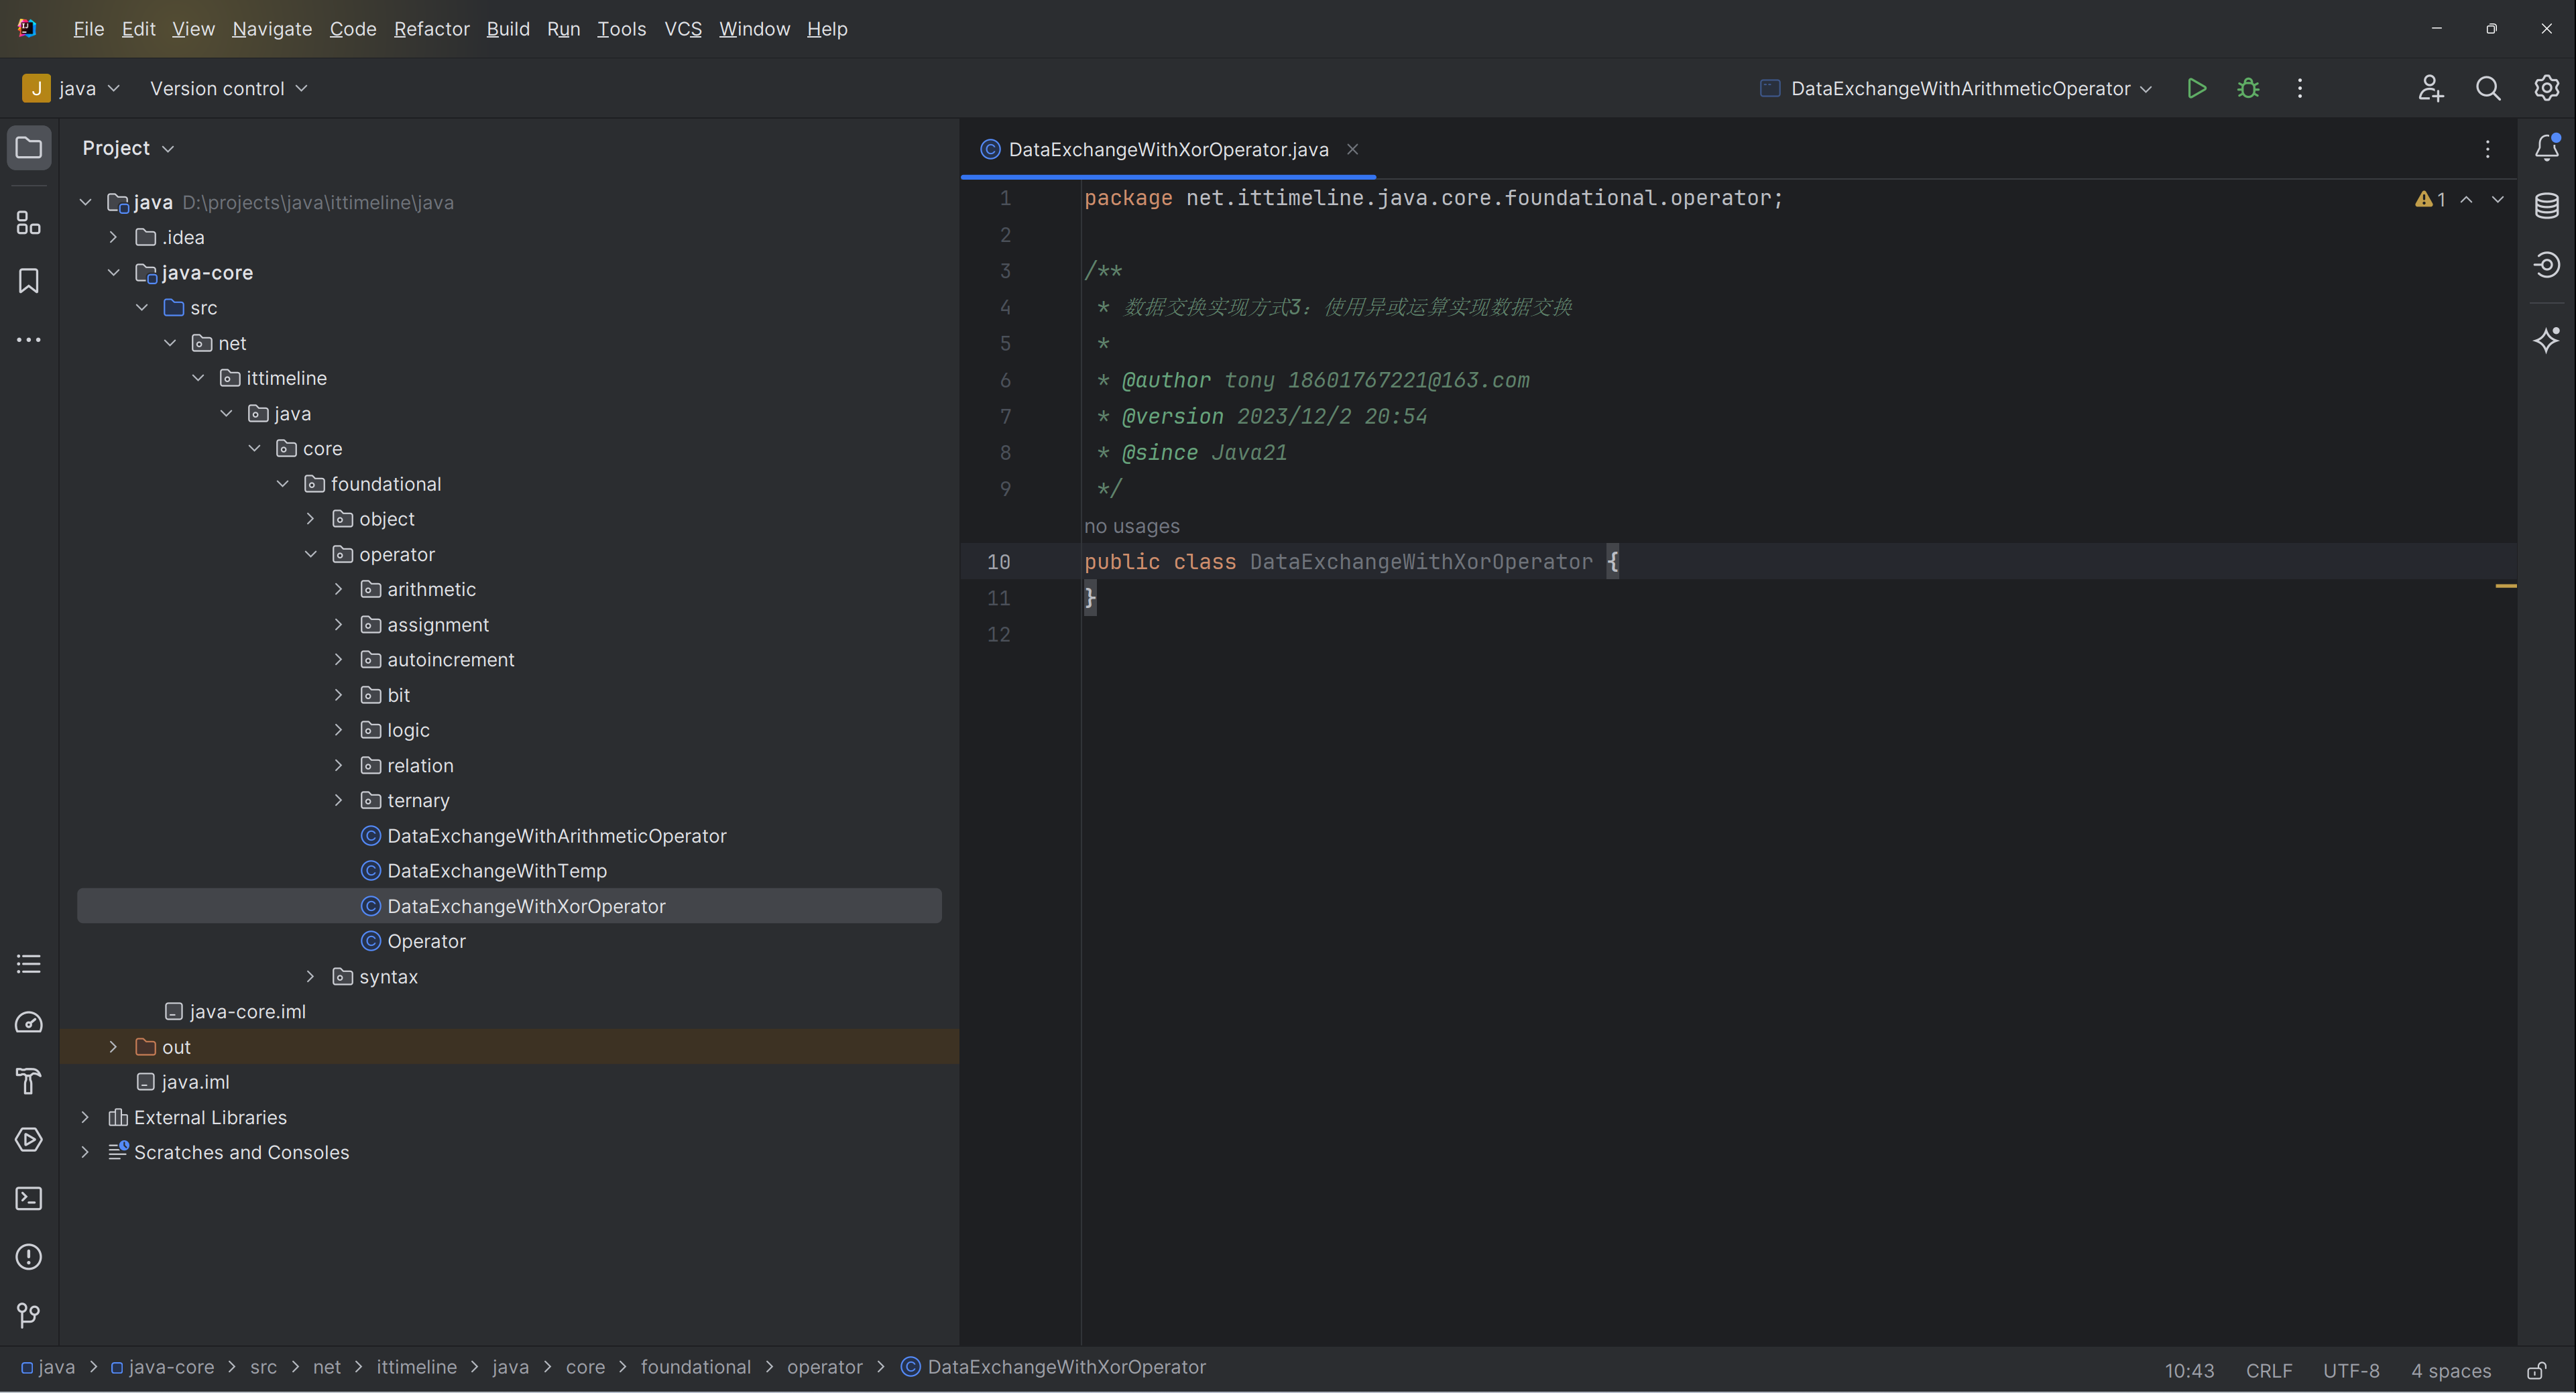Expand the arithmetic package
This screenshot has width=2576, height=1393.
coord(338,589)
